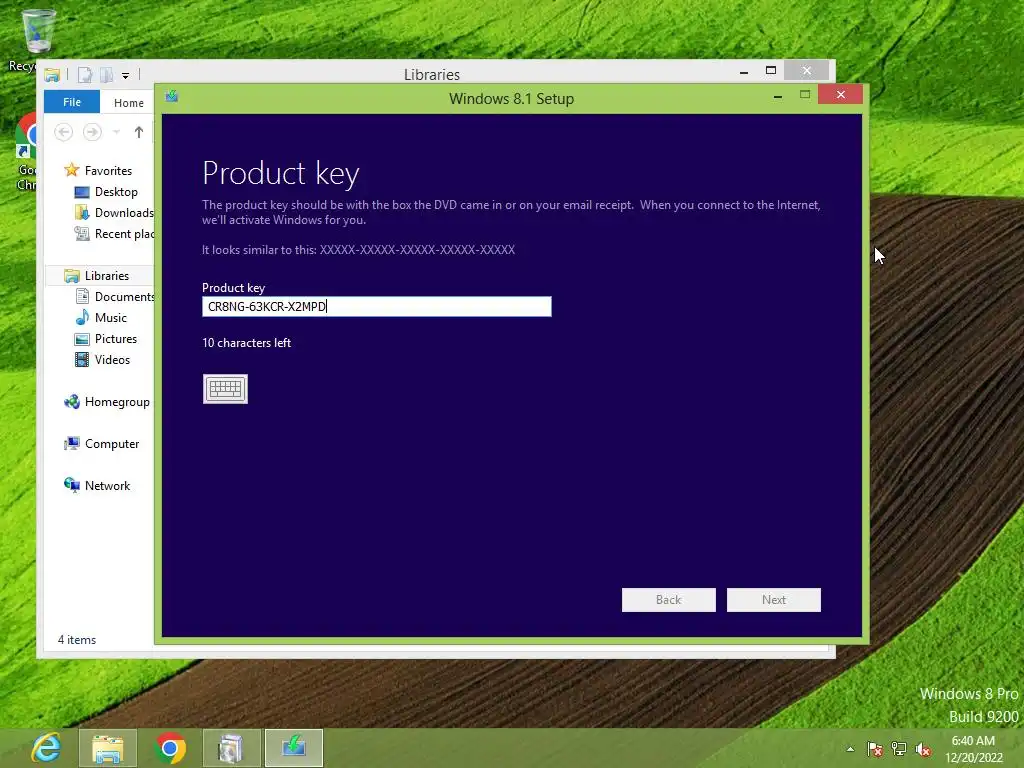The image size is (1024, 768).
Task: Click the network tray icon
Action: click(x=899, y=749)
